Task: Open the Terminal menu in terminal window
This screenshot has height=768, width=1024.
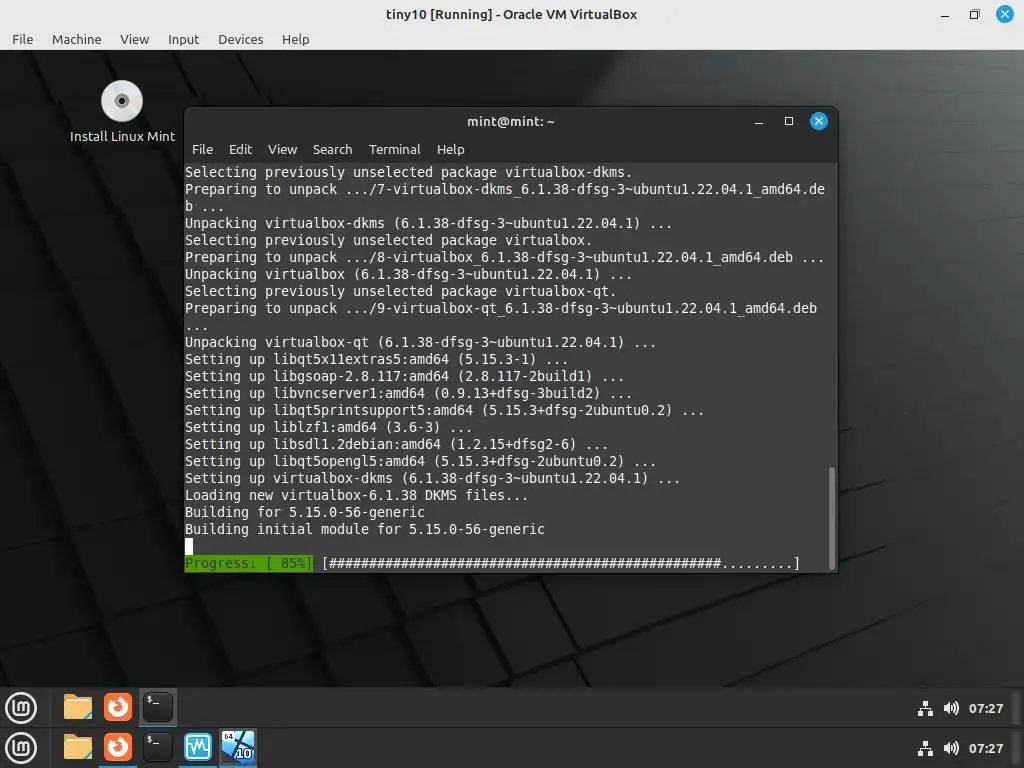Action: pyautogui.click(x=394, y=150)
